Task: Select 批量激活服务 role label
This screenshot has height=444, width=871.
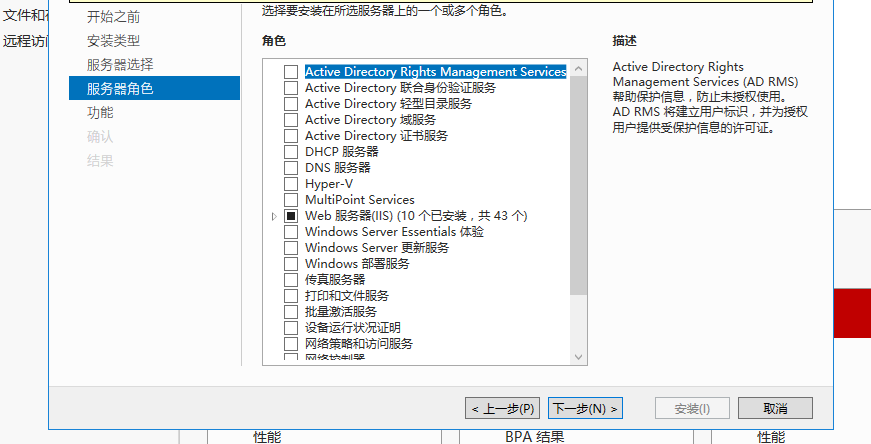Action: pyautogui.click(x=341, y=312)
